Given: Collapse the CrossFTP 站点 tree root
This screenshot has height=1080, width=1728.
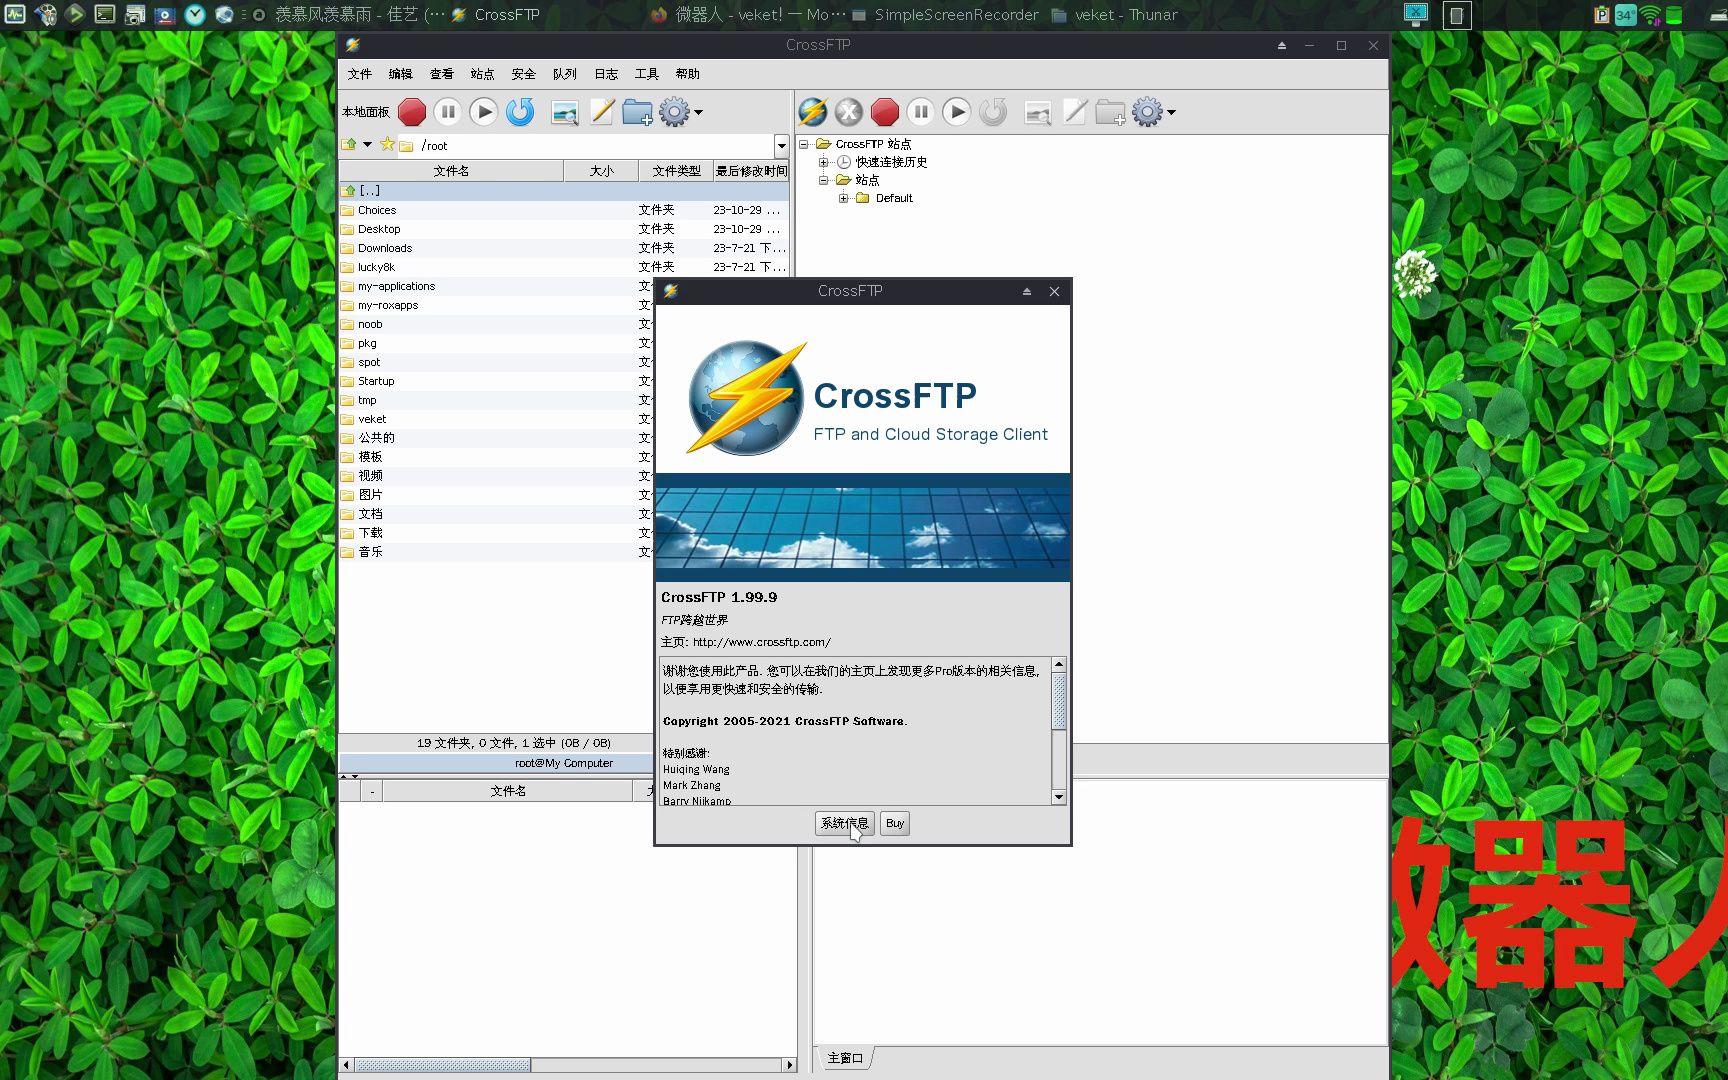Looking at the screenshot, I should tap(803, 144).
